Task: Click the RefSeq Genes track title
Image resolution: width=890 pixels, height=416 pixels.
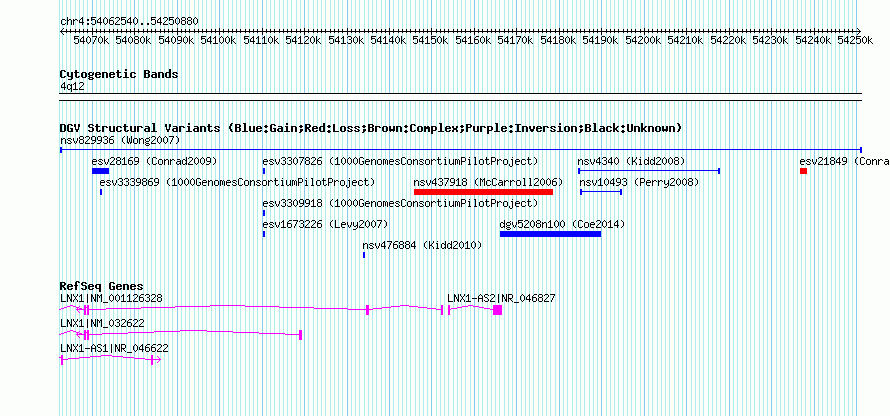Action: [102, 286]
